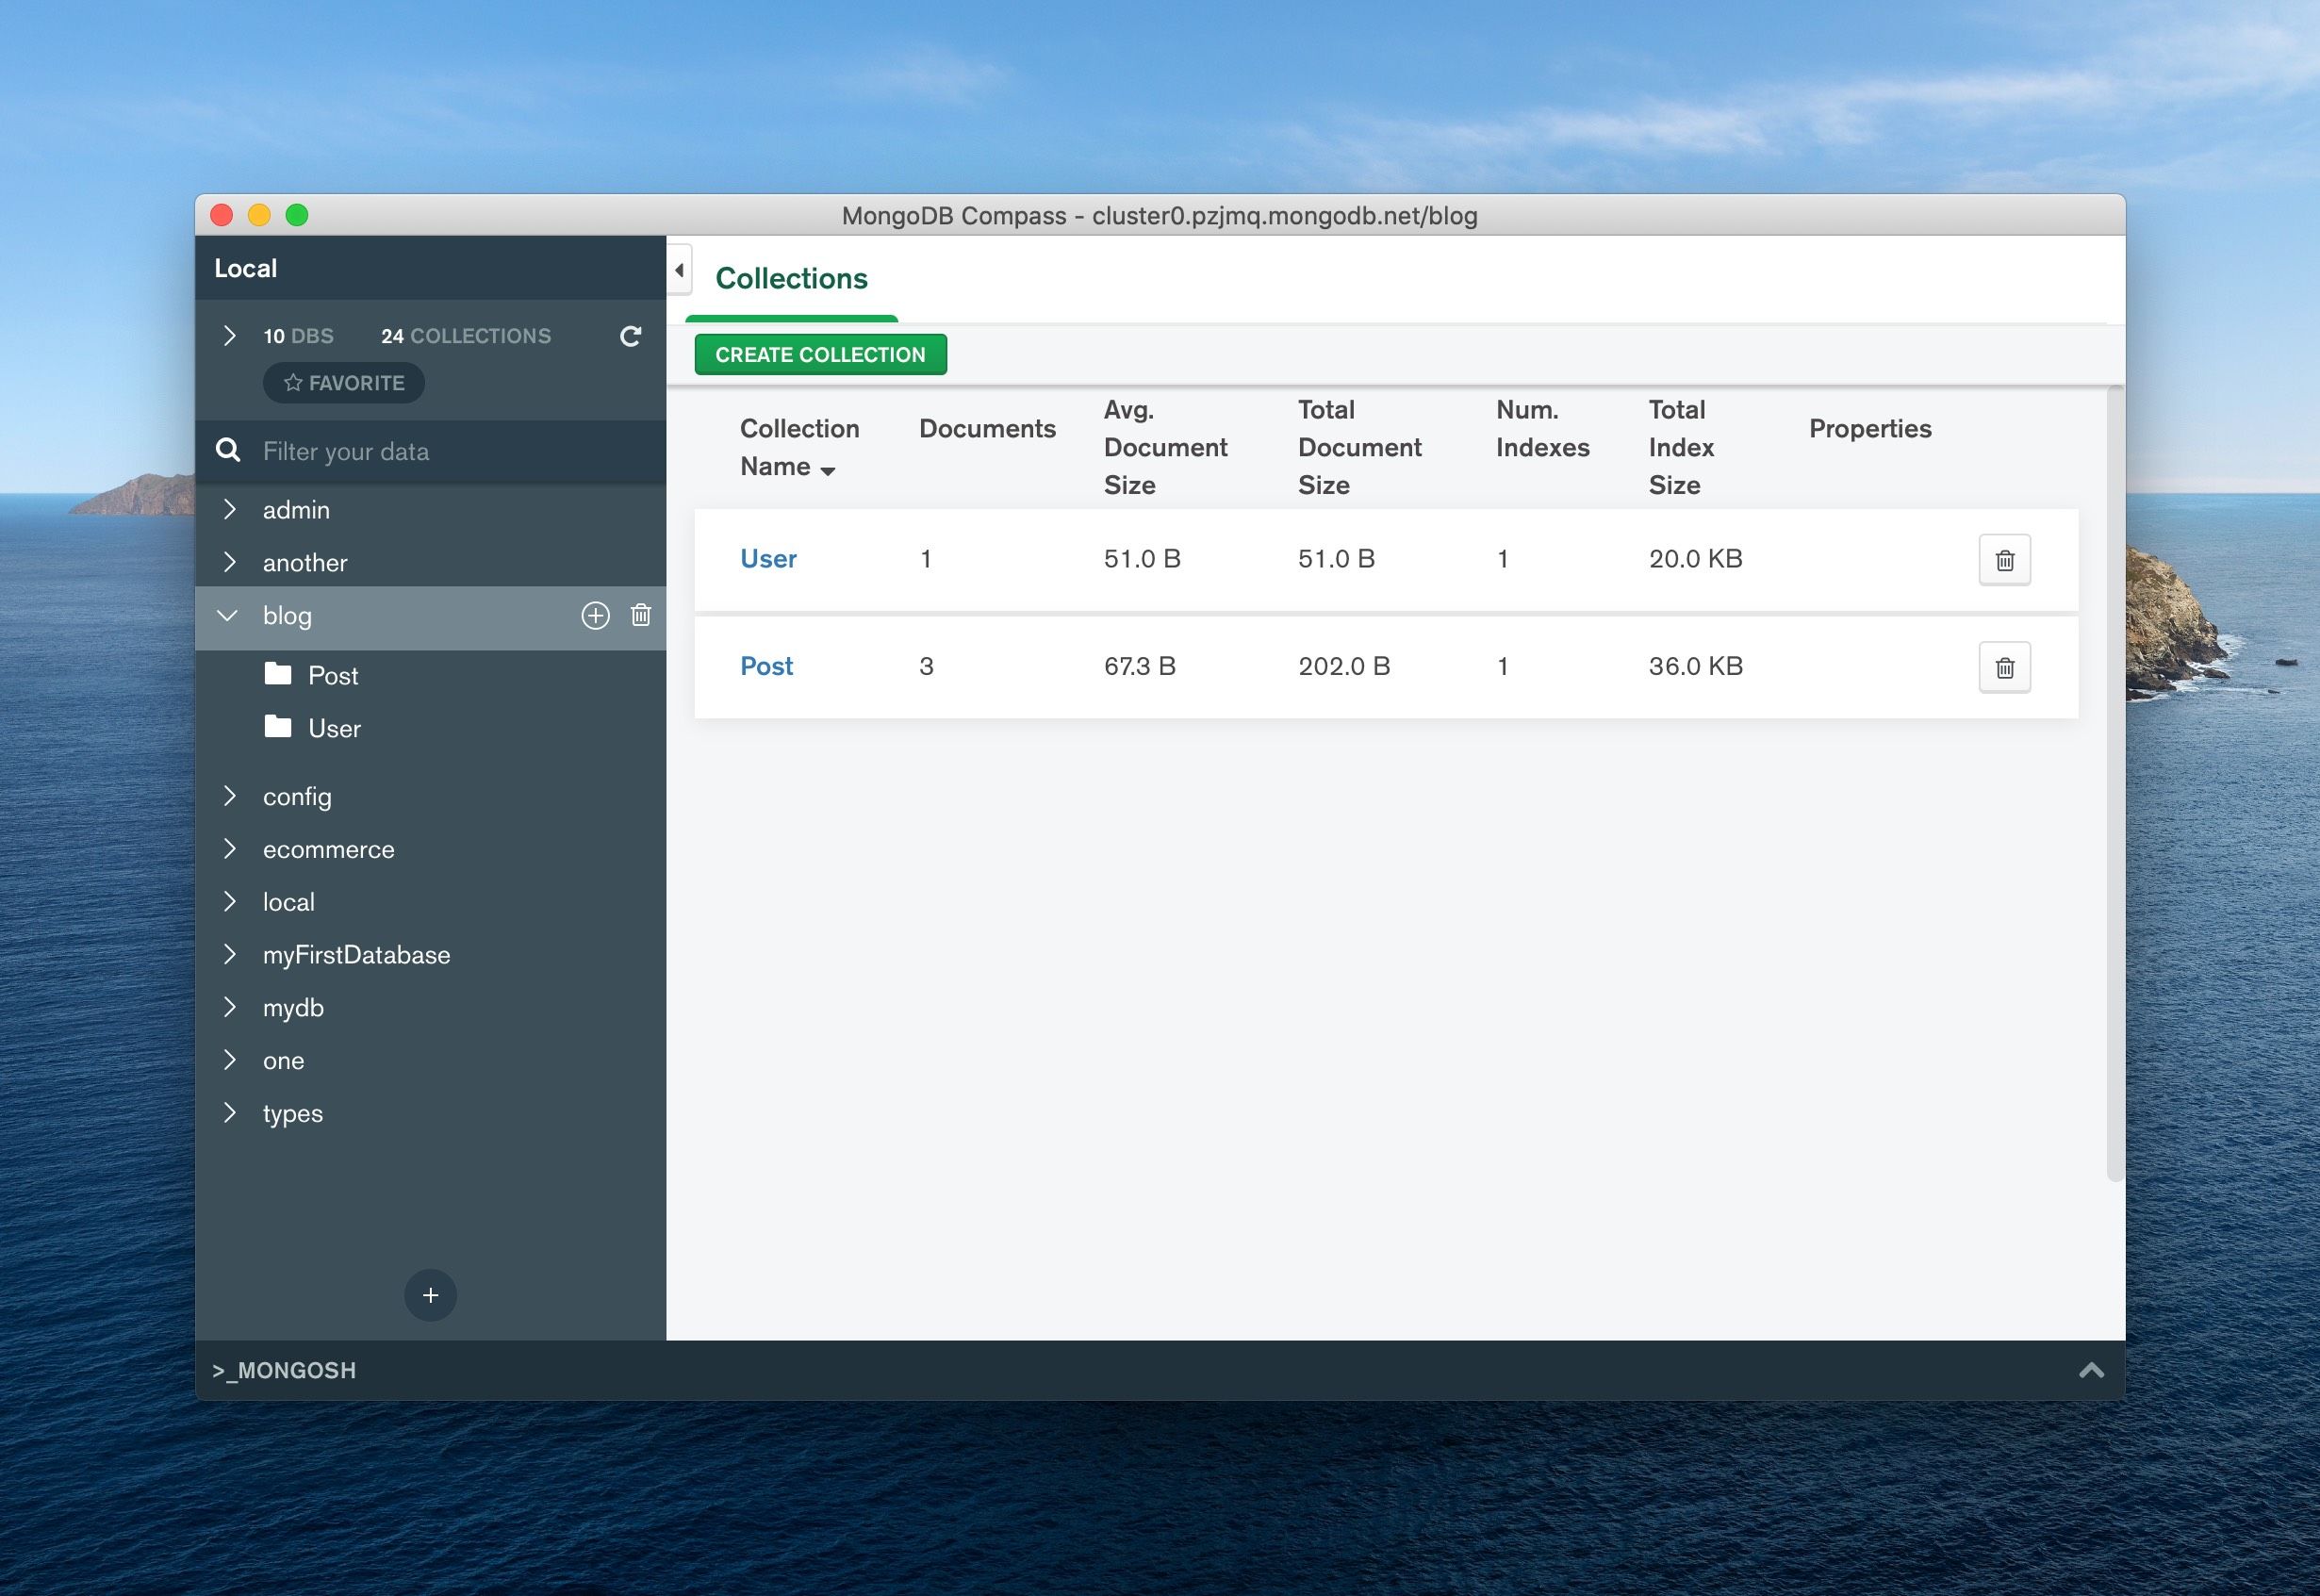The height and width of the screenshot is (1596, 2320).
Task: Click the User folder icon under blog
Action: [x=278, y=728]
